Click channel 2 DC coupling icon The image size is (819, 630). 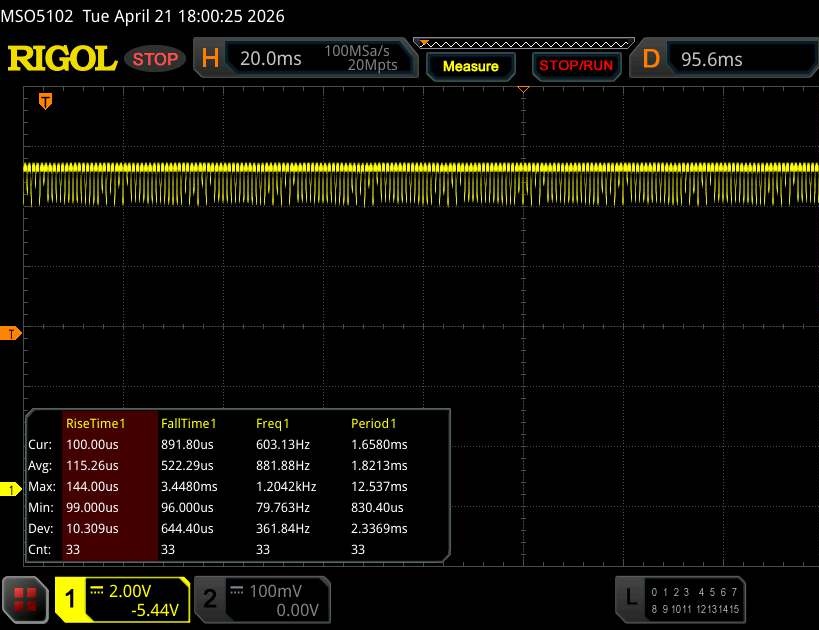[237, 590]
